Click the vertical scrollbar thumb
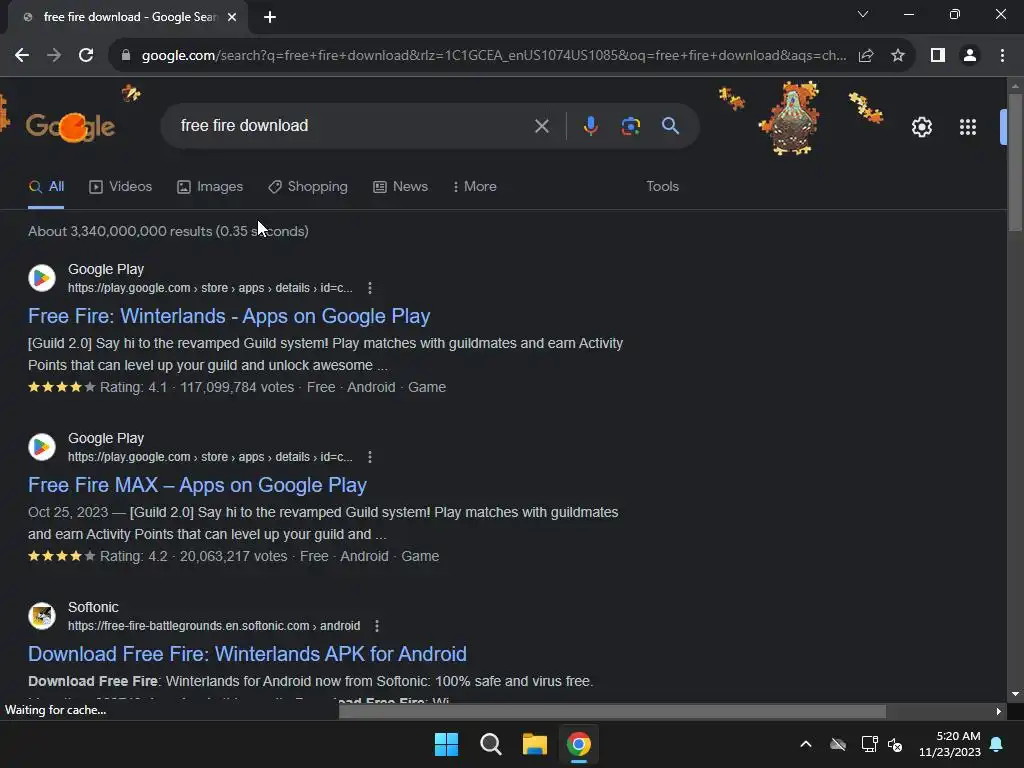This screenshot has height=768, width=1024. click(x=1015, y=163)
